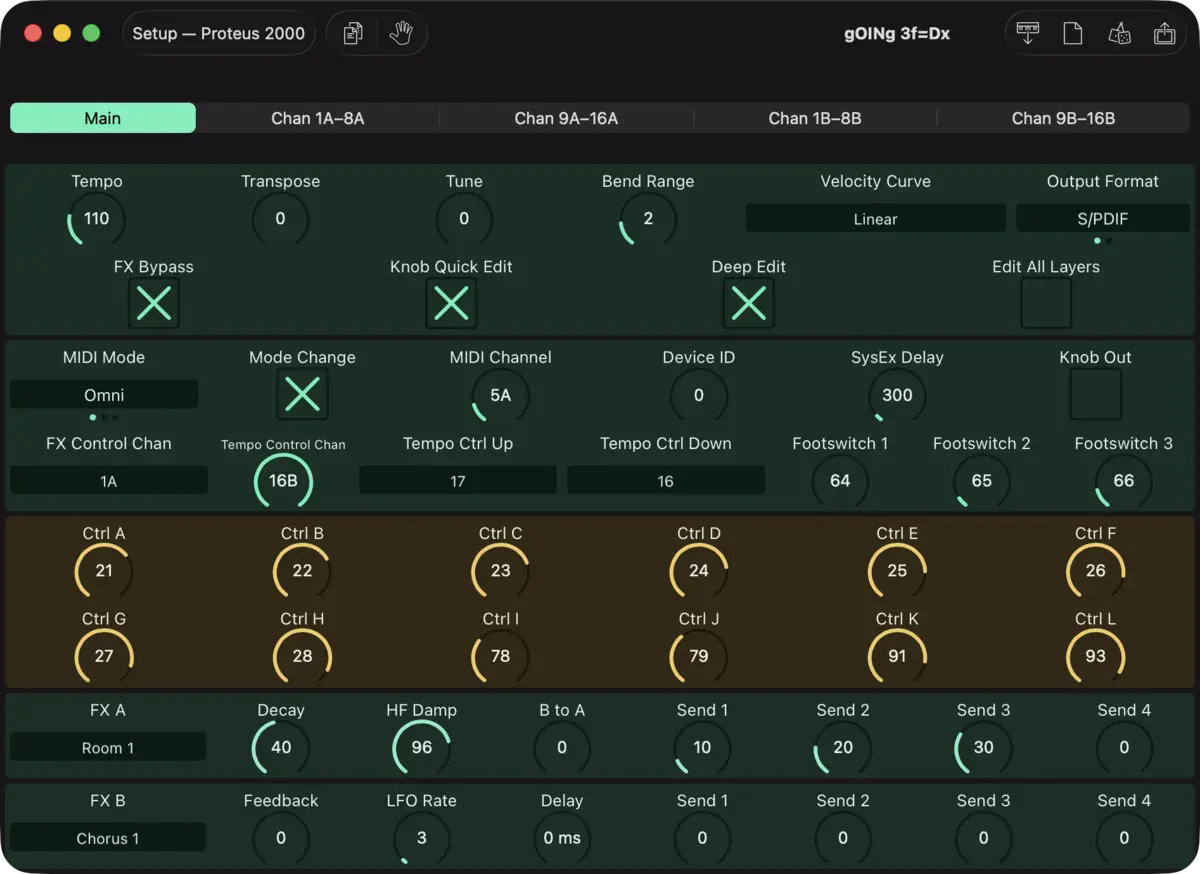Click the blank document icon
This screenshot has height=874, width=1200.
1073,33
